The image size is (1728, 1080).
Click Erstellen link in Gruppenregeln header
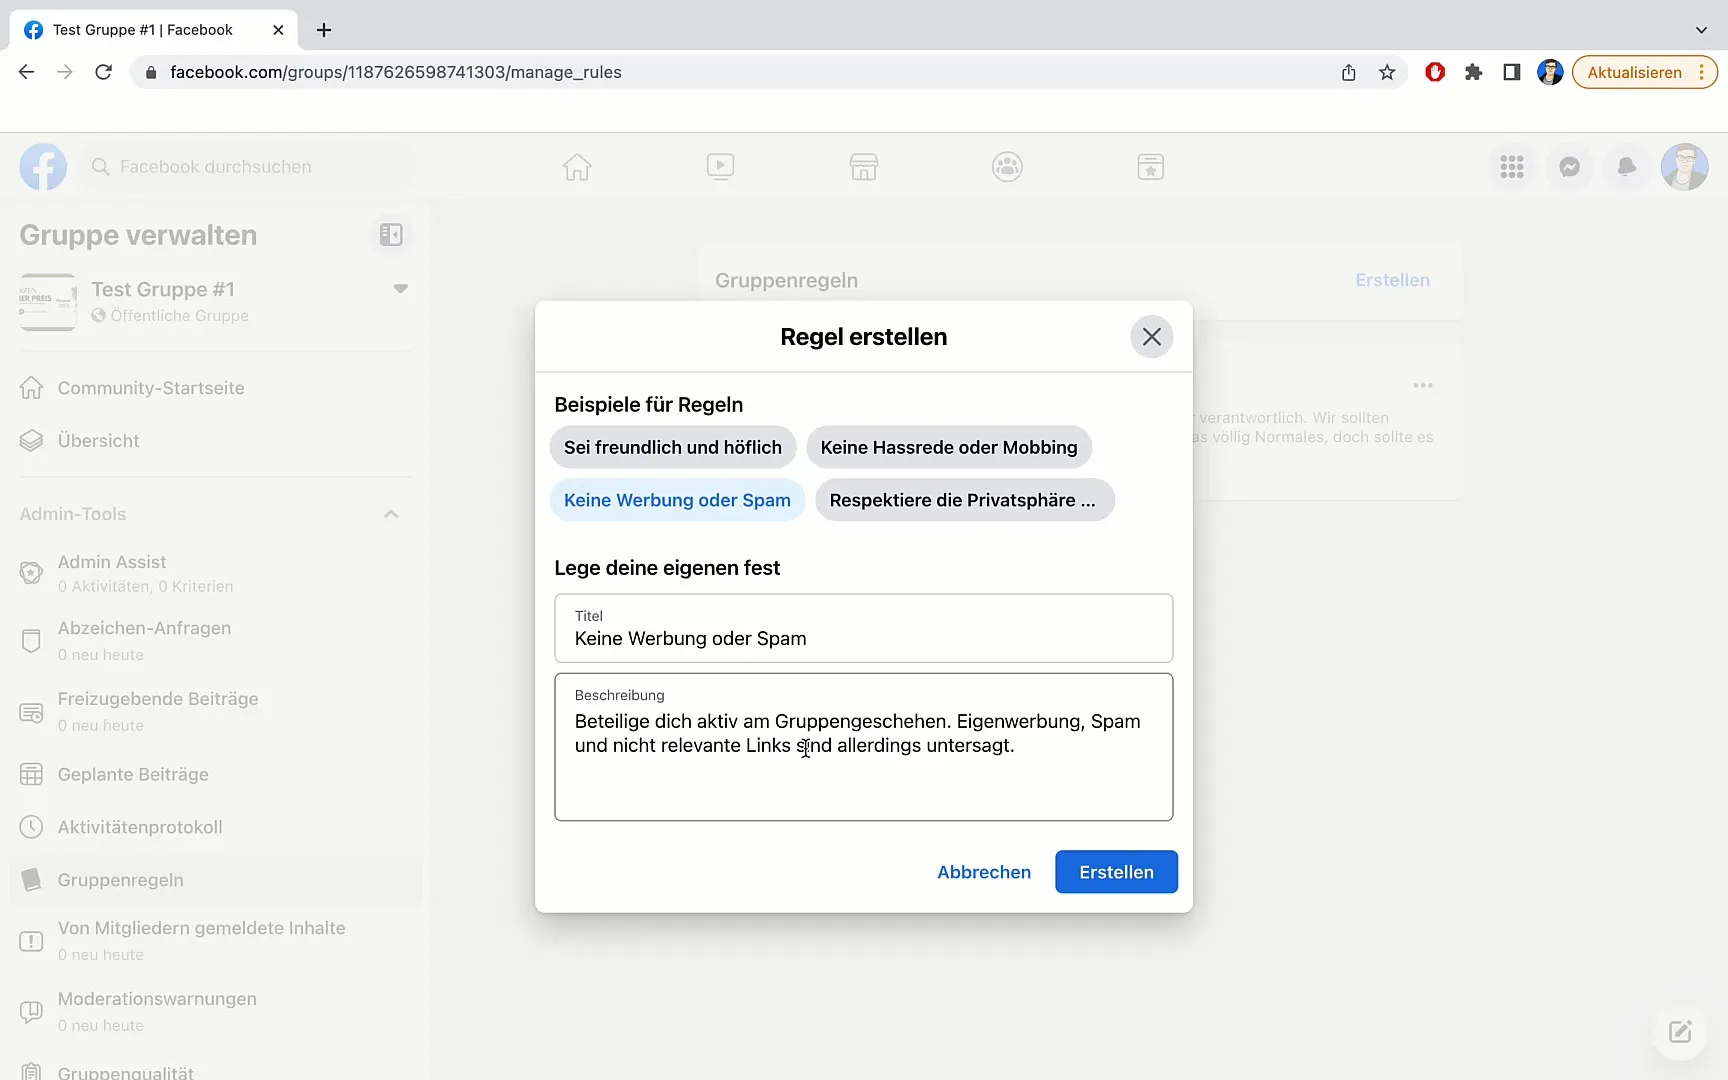click(x=1392, y=280)
